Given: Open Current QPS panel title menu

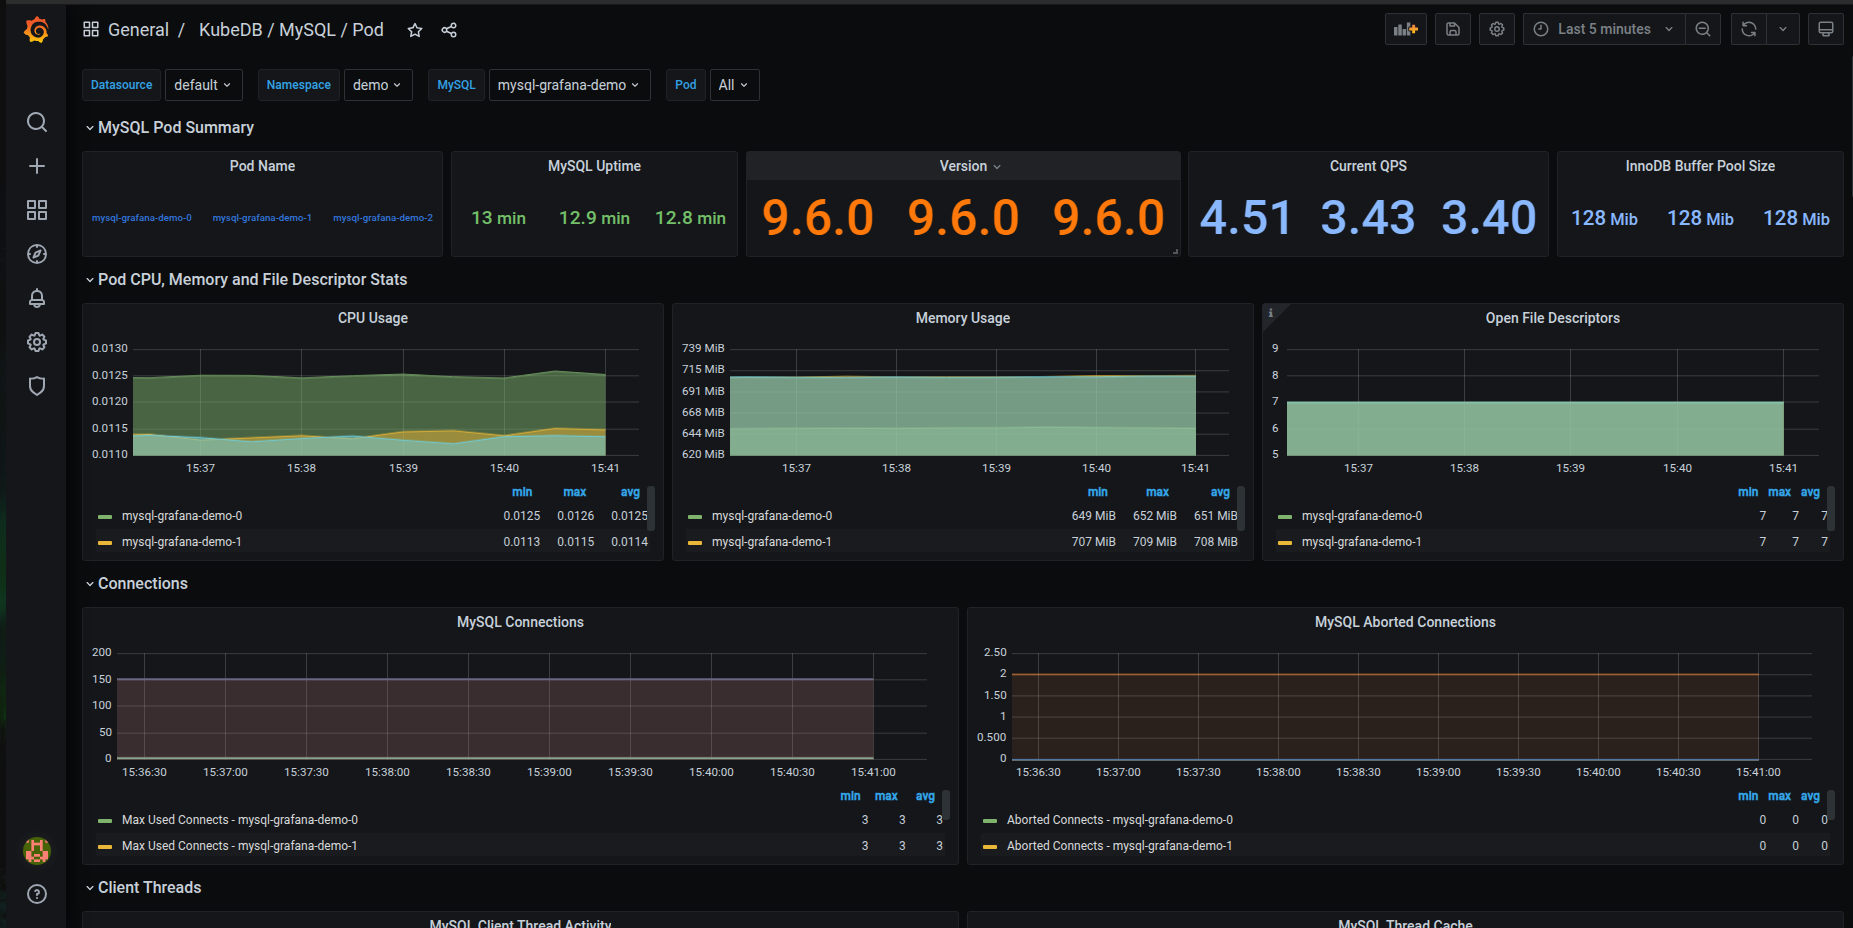Looking at the screenshot, I should (1368, 166).
